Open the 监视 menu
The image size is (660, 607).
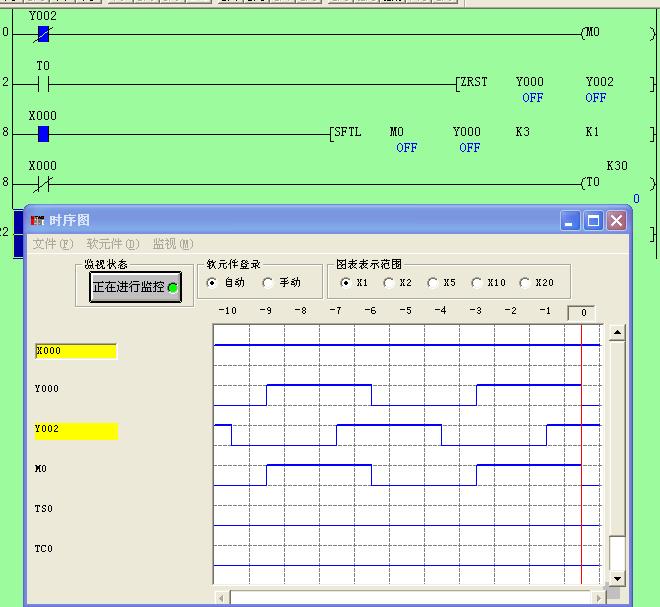point(172,244)
